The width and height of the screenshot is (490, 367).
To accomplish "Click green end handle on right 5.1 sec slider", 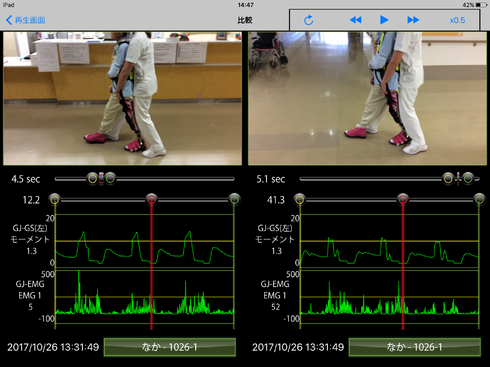I will (468, 179).
